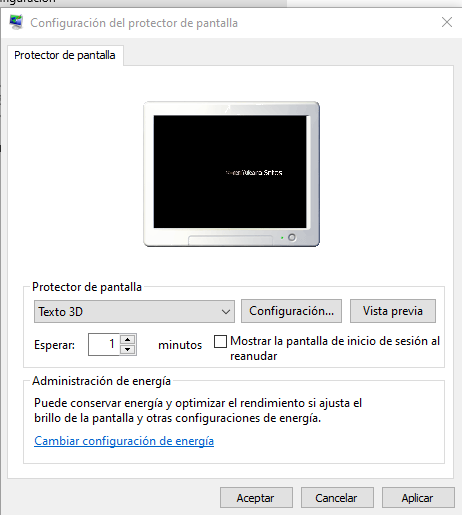Image resolution: width=462 pixels, height=515 pixels.
Task: Click the Cancelar button
Action: (337, 498)
